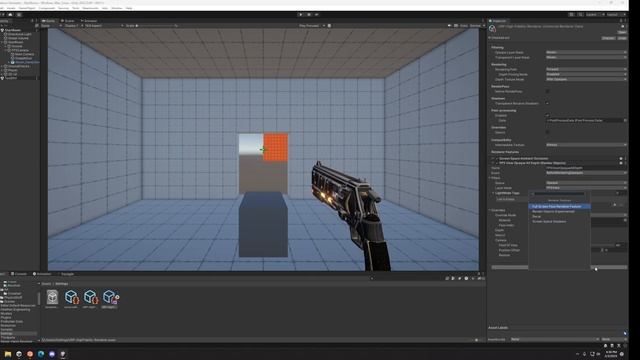
Task: Open the Play Focused dropdown
Action: pos(312,26)
